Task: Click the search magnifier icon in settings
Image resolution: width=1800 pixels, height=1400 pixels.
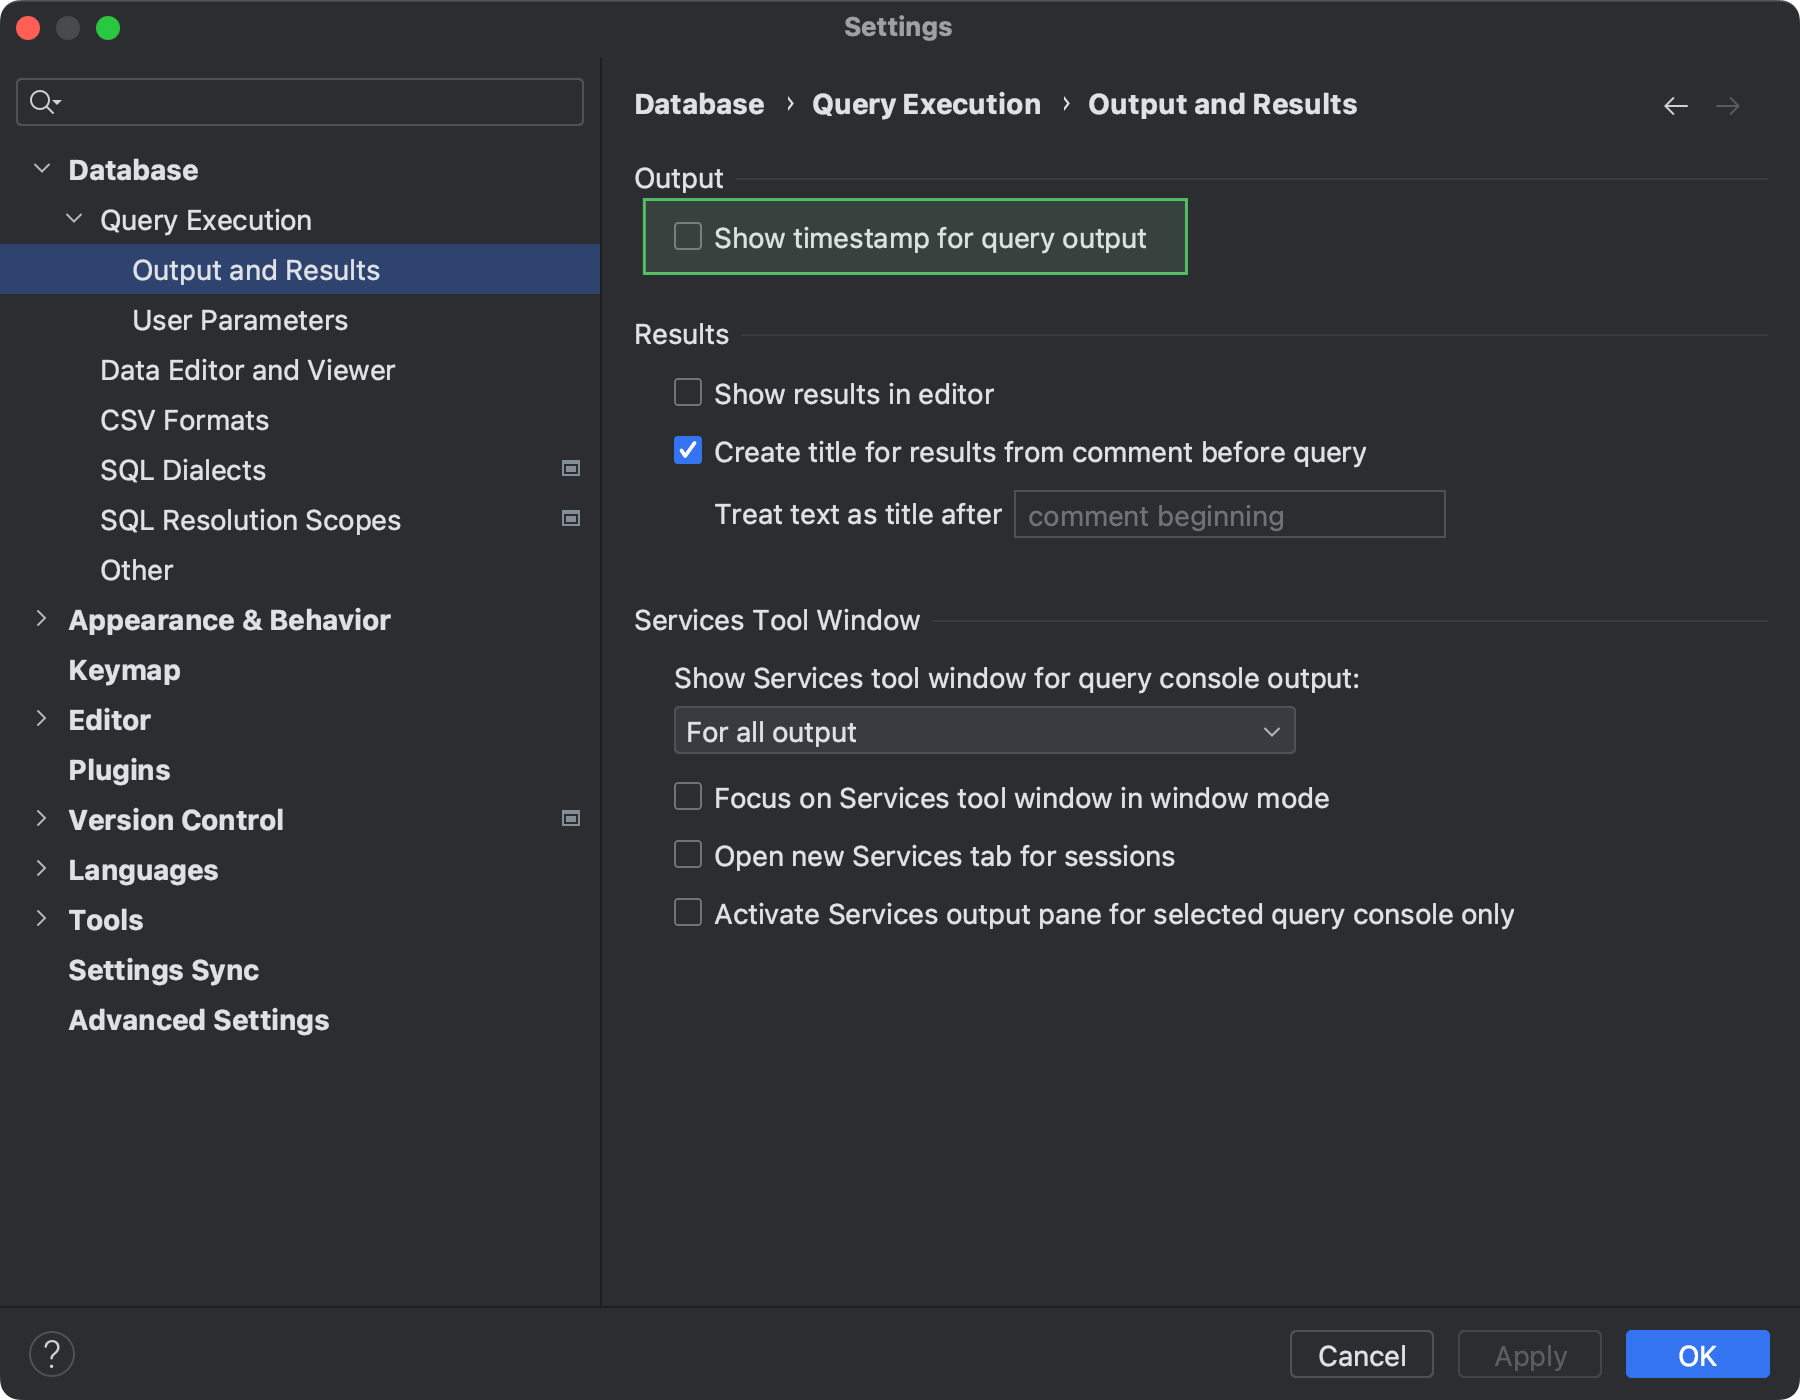Action: 42,101
